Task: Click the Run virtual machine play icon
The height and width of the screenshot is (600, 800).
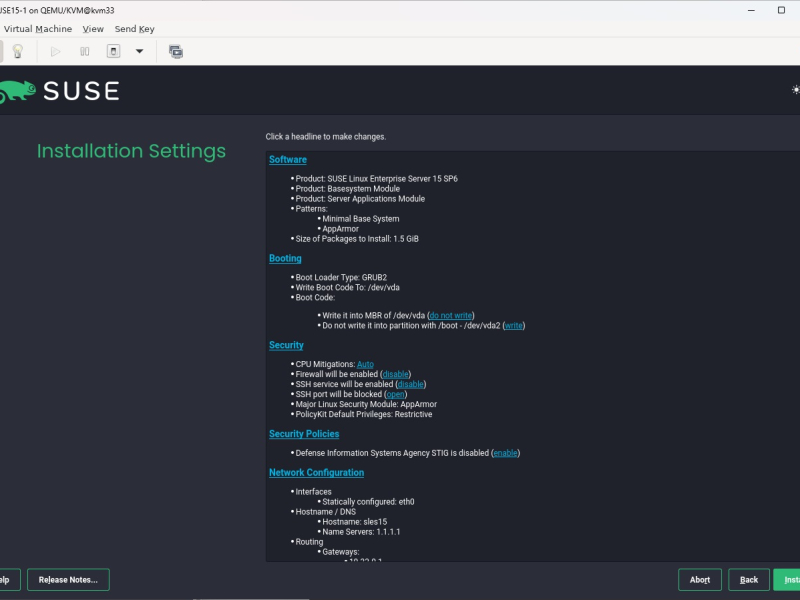Action: tap(56, 52)
